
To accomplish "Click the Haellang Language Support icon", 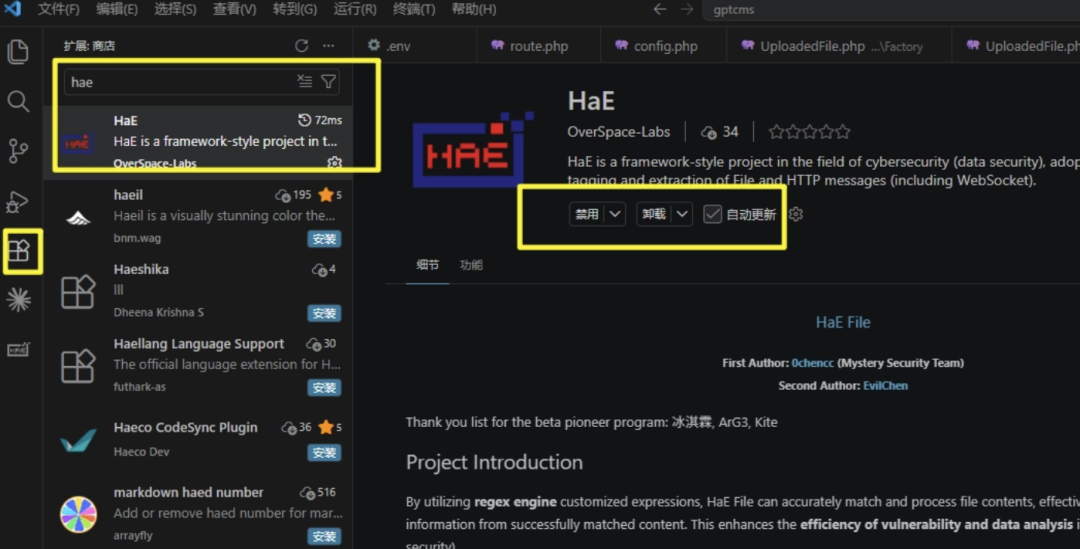I will (78, 366).
